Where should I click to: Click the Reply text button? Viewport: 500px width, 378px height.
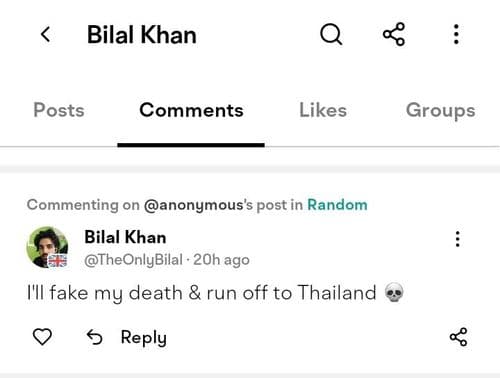144,338
